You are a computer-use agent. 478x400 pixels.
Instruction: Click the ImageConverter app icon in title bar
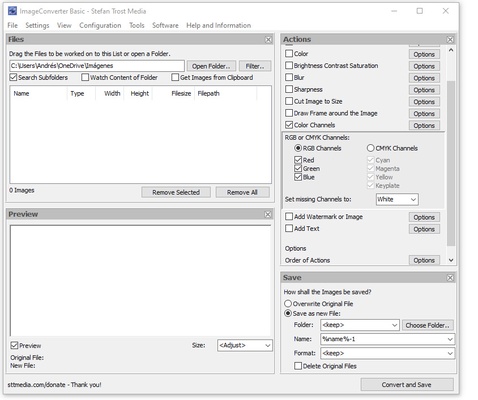click(x=12, y=11)
